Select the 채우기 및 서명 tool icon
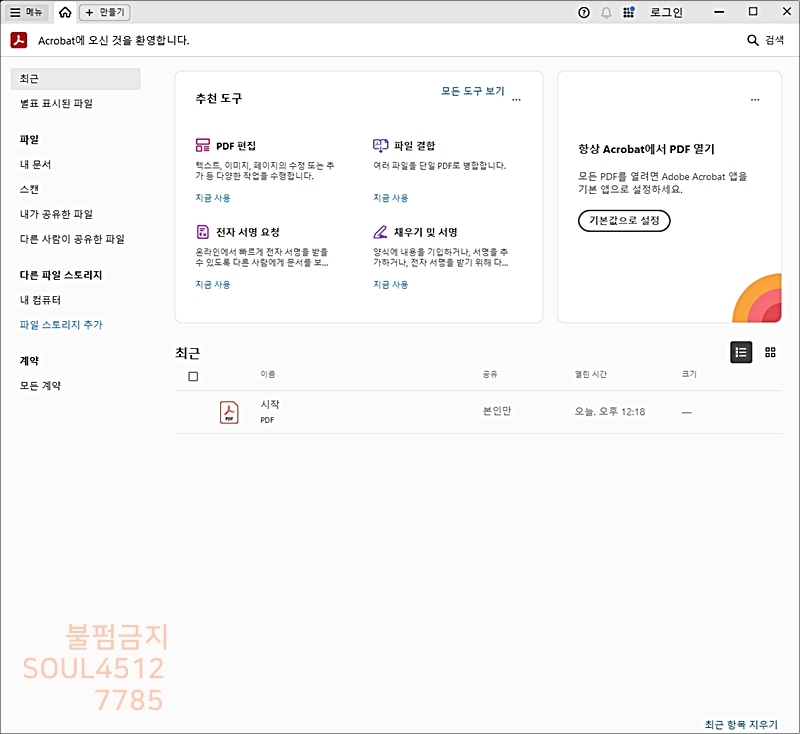 click(x=380, y=232)
